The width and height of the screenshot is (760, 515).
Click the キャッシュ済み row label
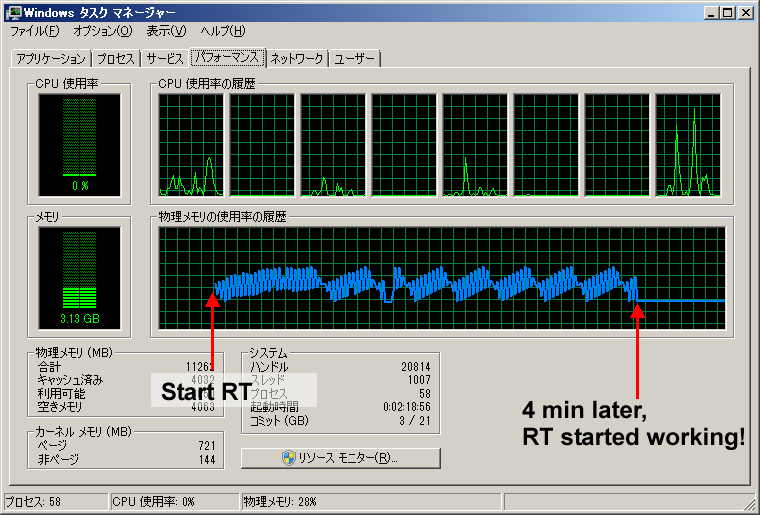[70, 380]
